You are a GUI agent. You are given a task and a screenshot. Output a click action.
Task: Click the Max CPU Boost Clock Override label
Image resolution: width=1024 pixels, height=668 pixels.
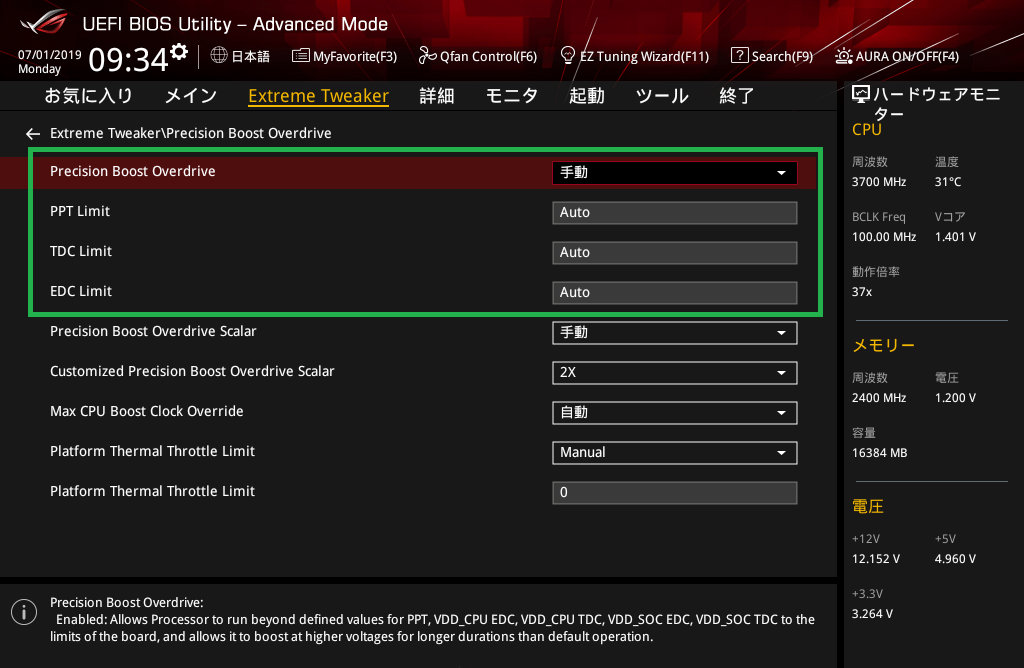click(147, 411)
